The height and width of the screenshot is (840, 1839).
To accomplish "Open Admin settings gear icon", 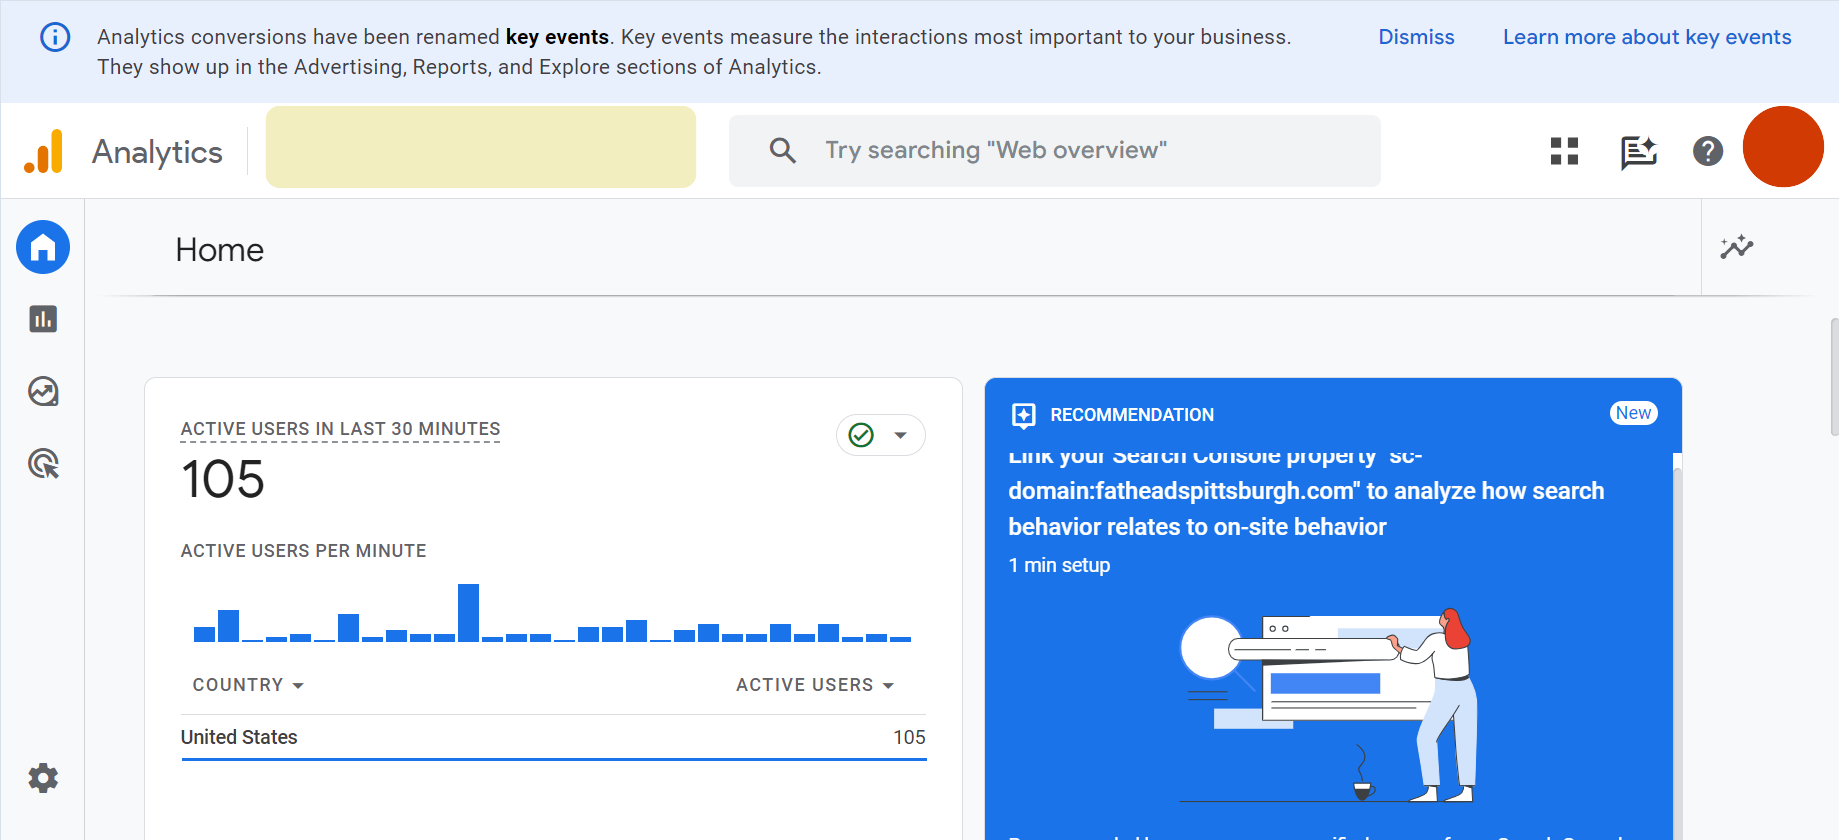I will (43, 778).
